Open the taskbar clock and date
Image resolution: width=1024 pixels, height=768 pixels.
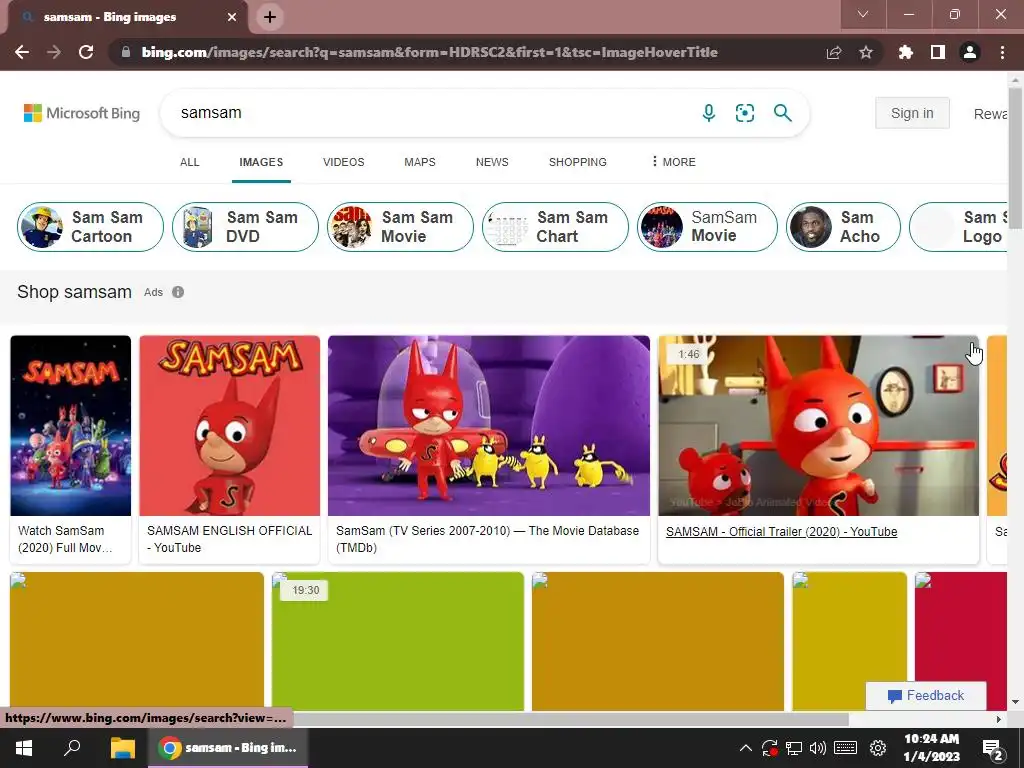pyautogui.click(x=932, y=748)
